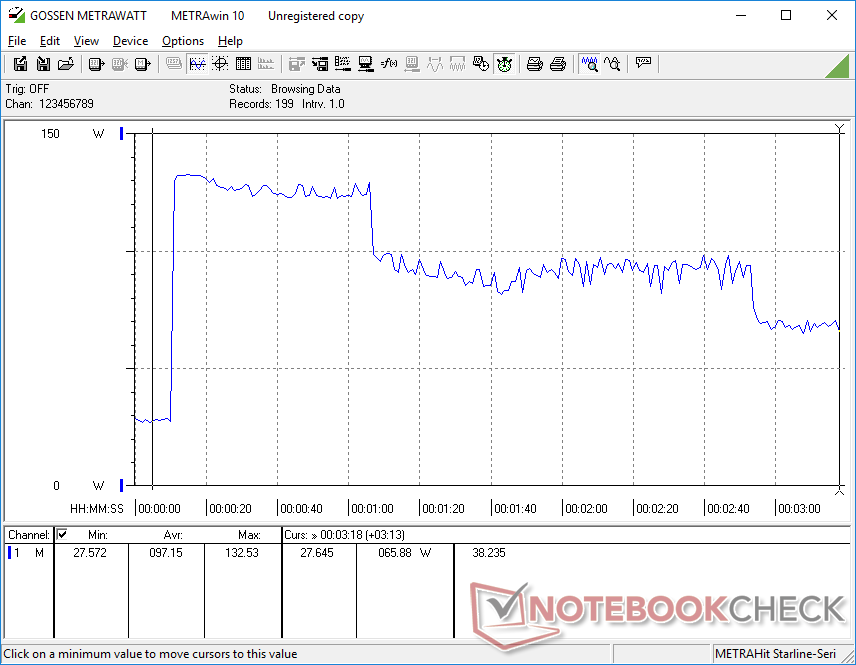Click the cursor value 065.88 W
Viewport: 856px width, 665px height.
point(405,553)
